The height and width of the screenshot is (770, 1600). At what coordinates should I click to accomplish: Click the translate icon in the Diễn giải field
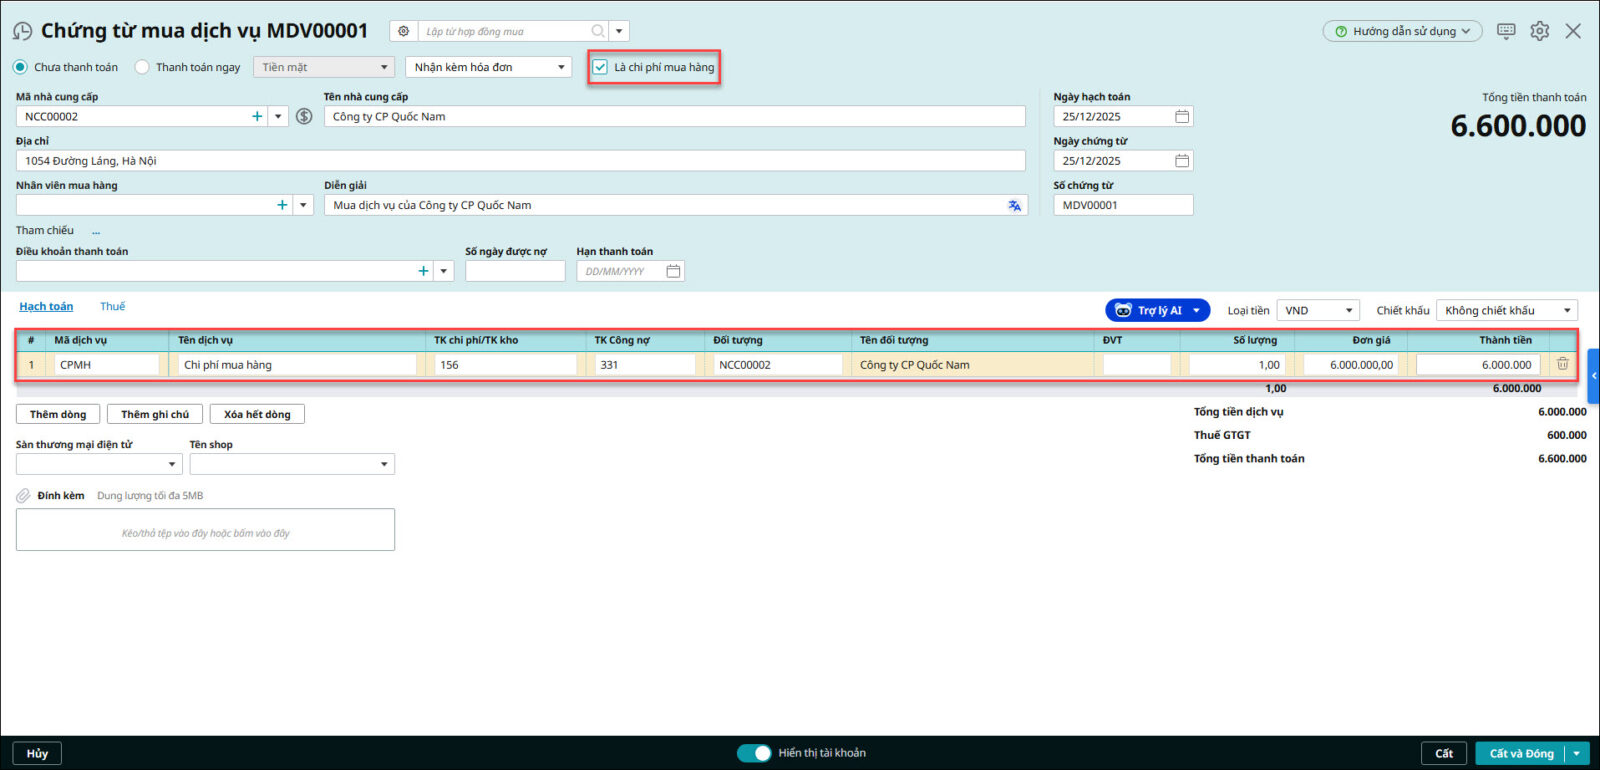[x=1014, y=206]
